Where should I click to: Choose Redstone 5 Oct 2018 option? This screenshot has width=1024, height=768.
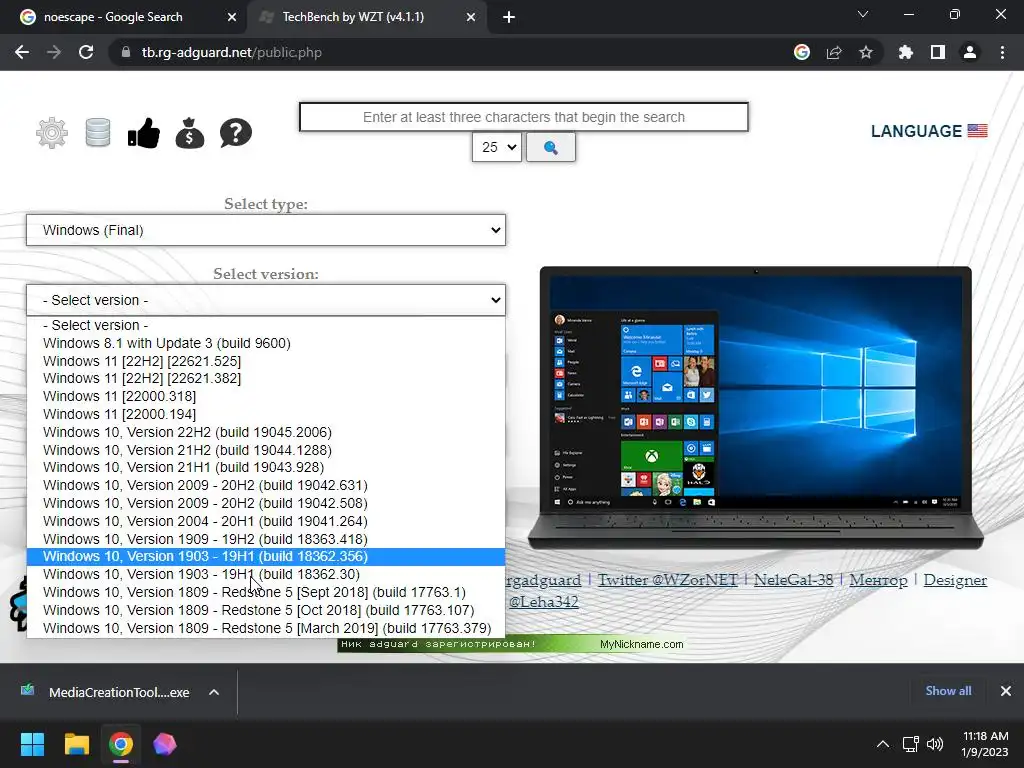[x=266, y=610]
